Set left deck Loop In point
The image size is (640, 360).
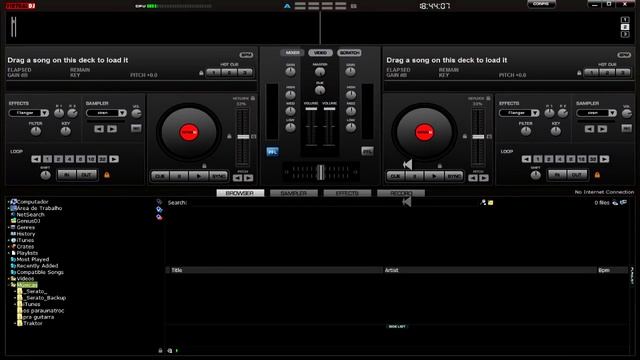pos(67,175)
